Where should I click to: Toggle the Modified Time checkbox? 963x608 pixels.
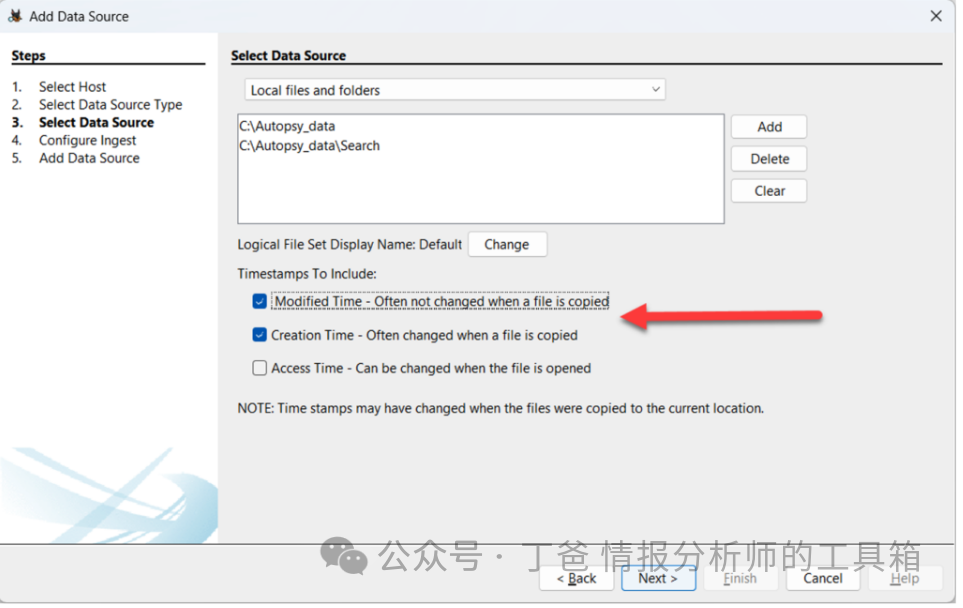[x=261, y=303]
